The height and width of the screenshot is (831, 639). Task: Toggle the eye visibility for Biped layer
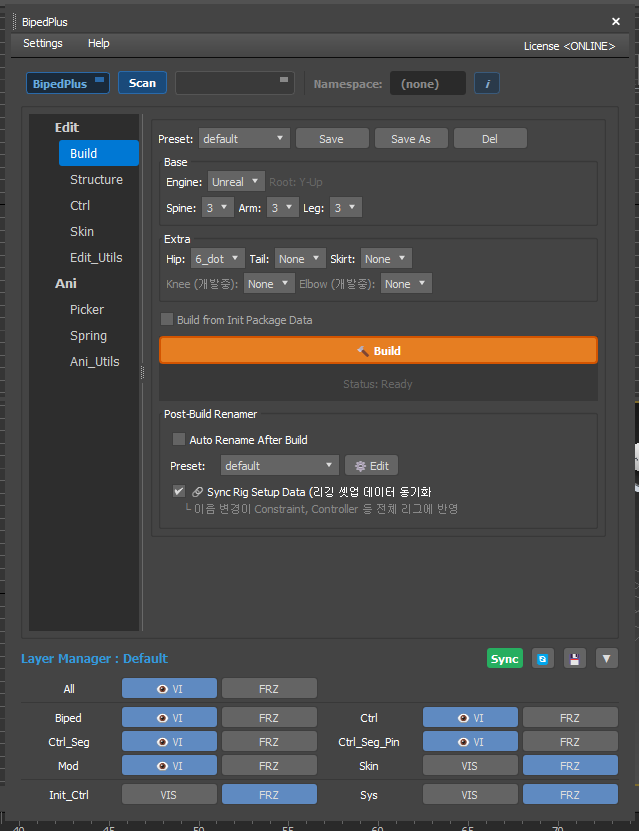pos(169,718)
